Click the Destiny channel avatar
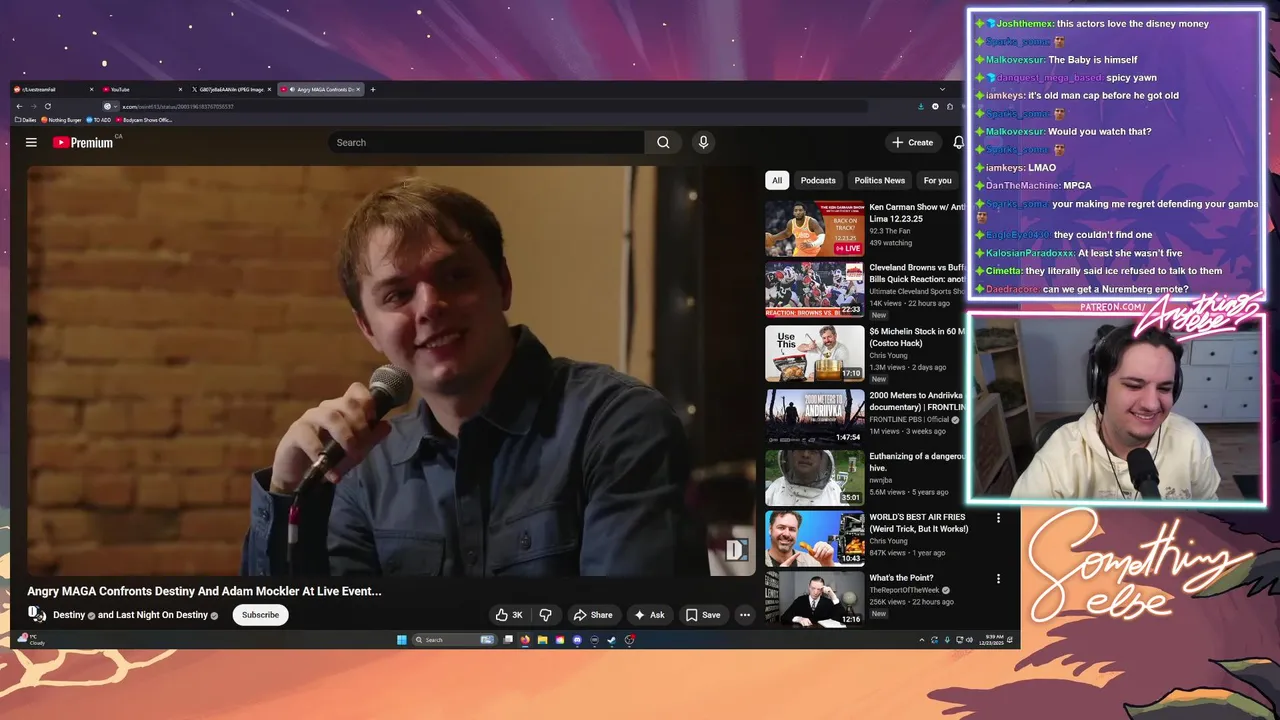1280x720 pixels. 37,614
